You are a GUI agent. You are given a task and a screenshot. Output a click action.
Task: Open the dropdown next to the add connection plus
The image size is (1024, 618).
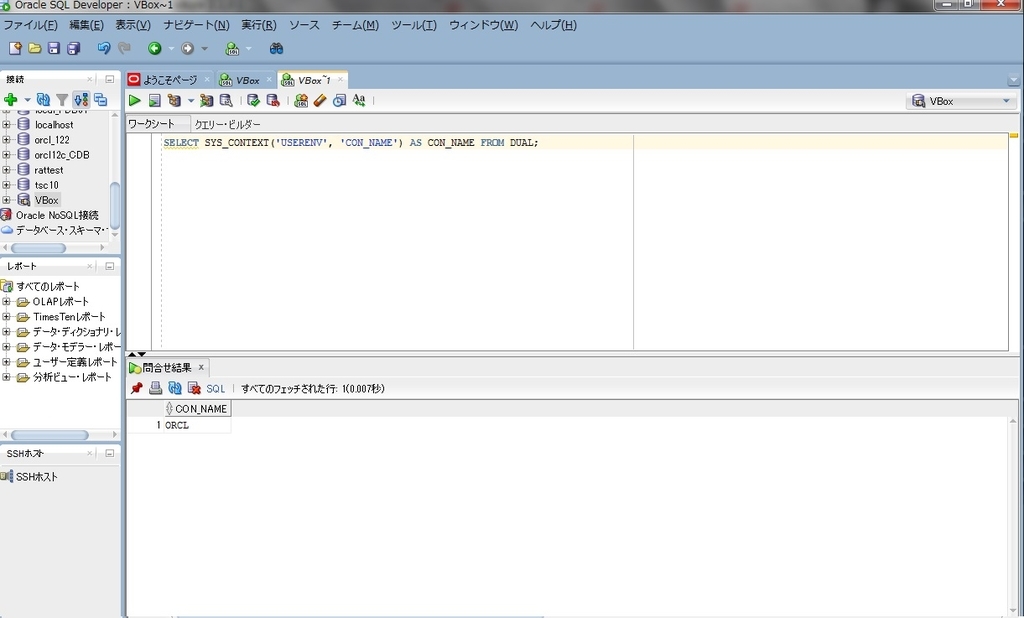pyautogui.click(x=27, y=100)
